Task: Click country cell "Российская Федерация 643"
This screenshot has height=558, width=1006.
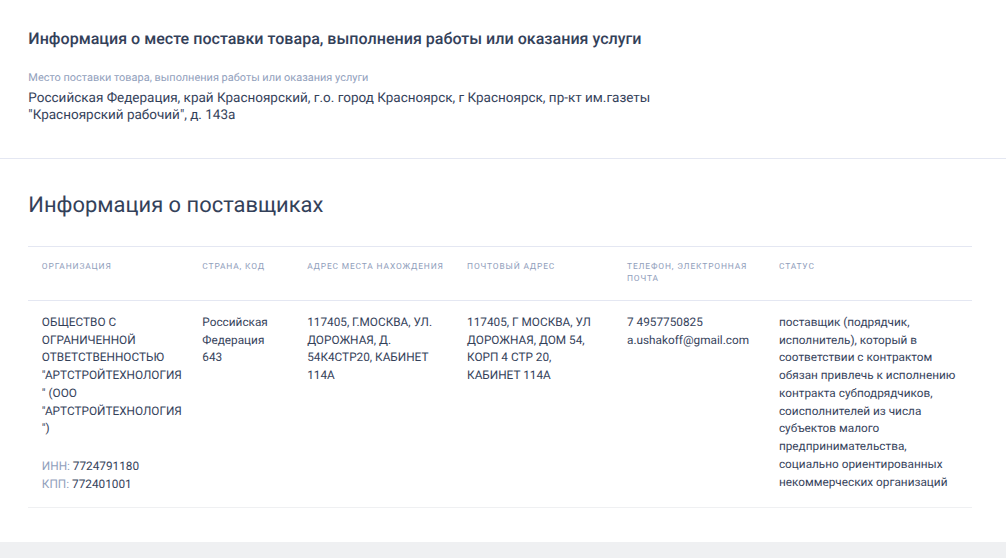Action: (x=235, y=340)
